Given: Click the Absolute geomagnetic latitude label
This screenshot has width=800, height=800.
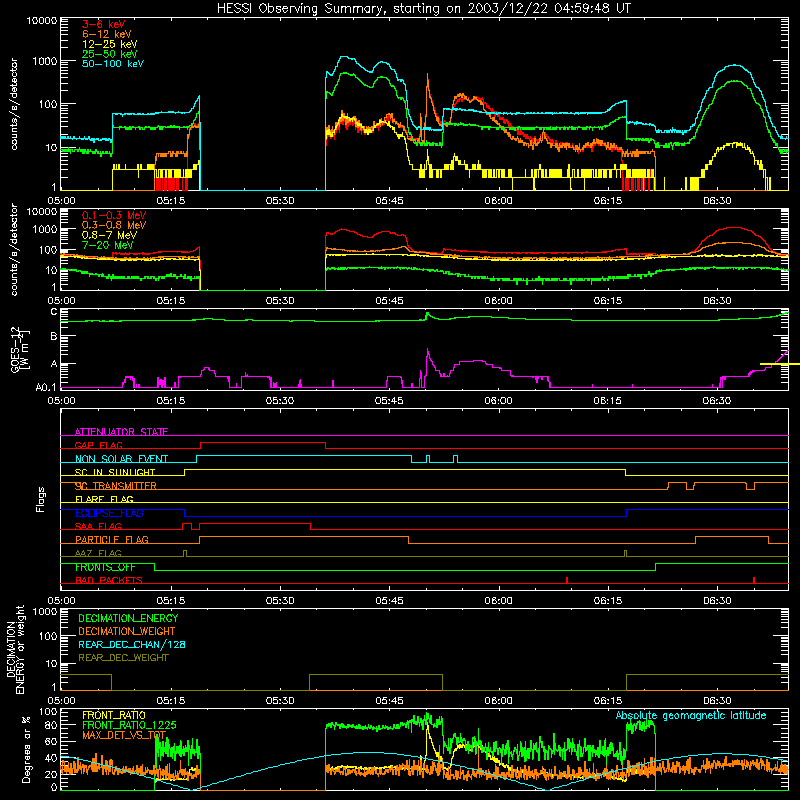Looking at the screenshot, I should 691,716.
